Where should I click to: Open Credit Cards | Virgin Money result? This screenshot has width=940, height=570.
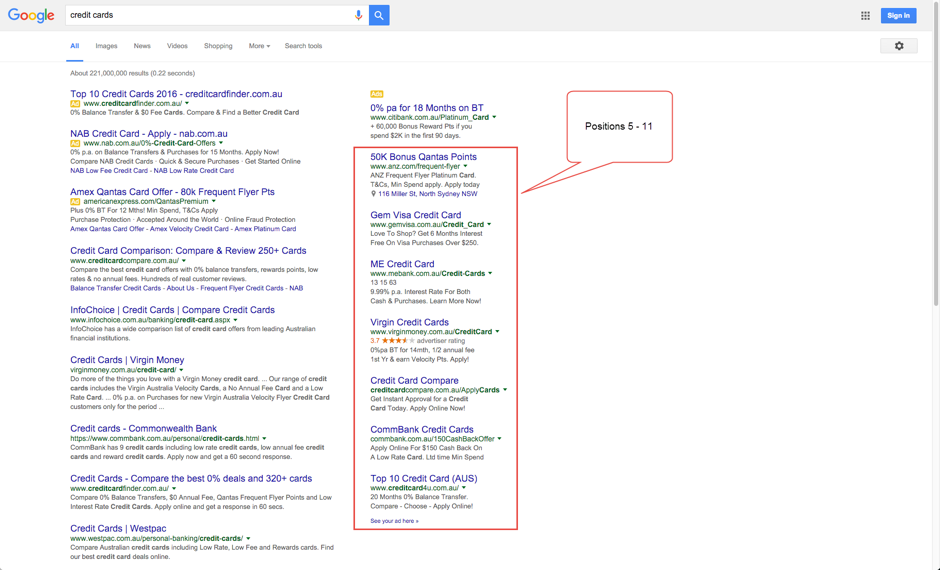point(127,360)
